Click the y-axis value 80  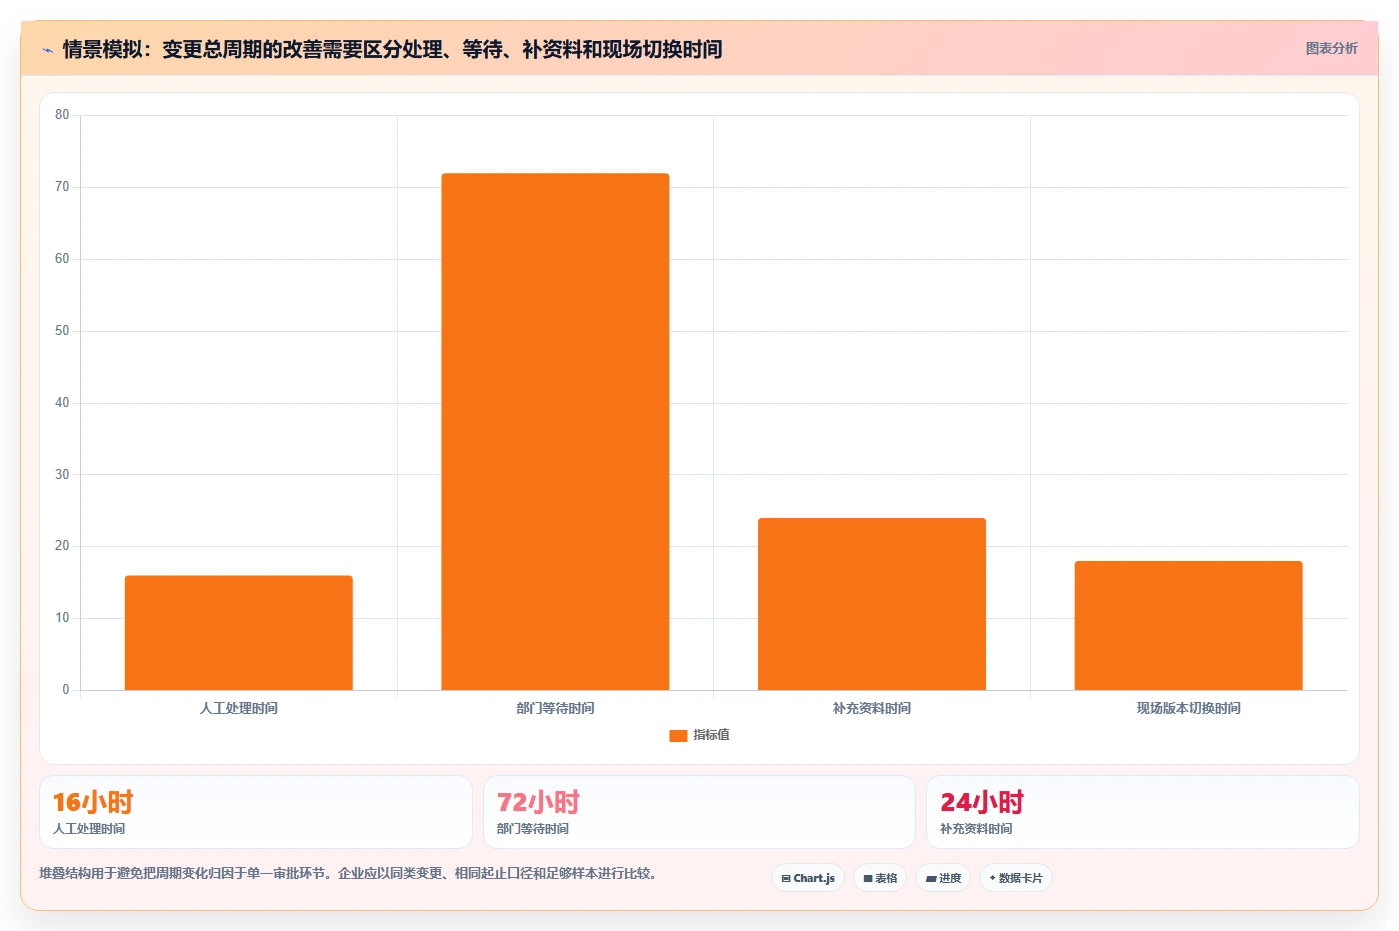click(x=62, y=115)
